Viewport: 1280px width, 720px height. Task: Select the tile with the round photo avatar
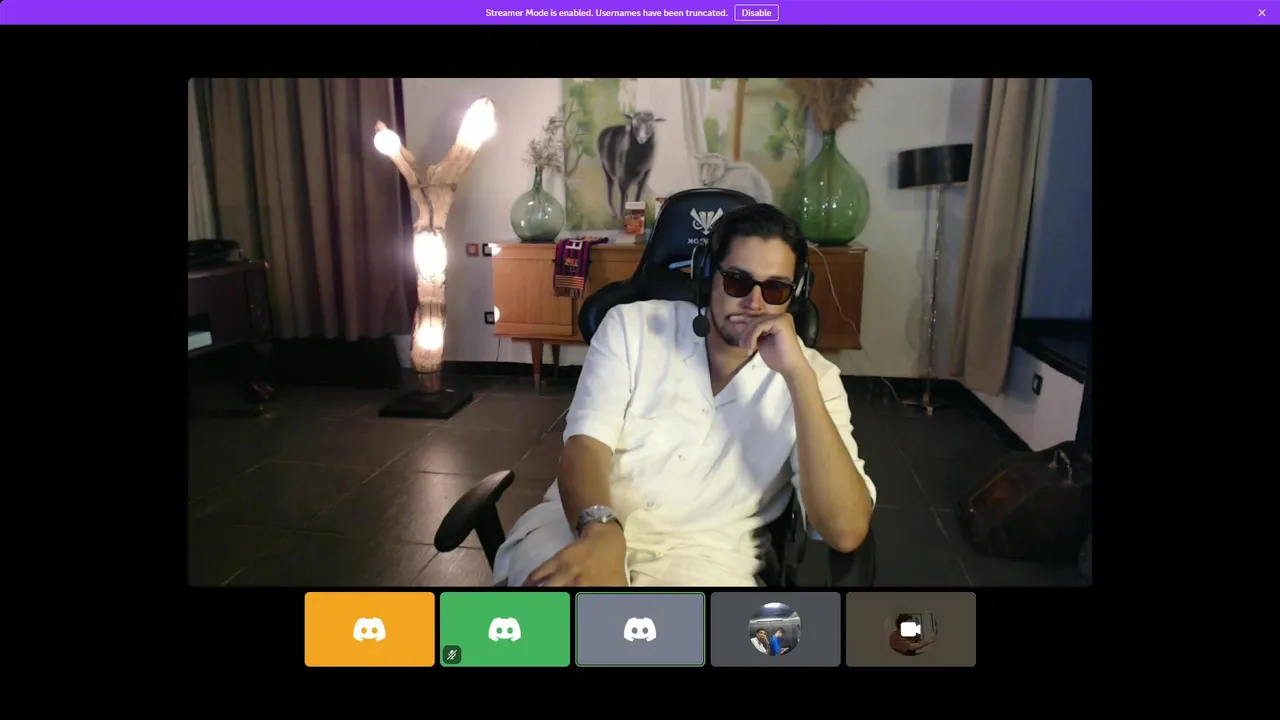775,629
